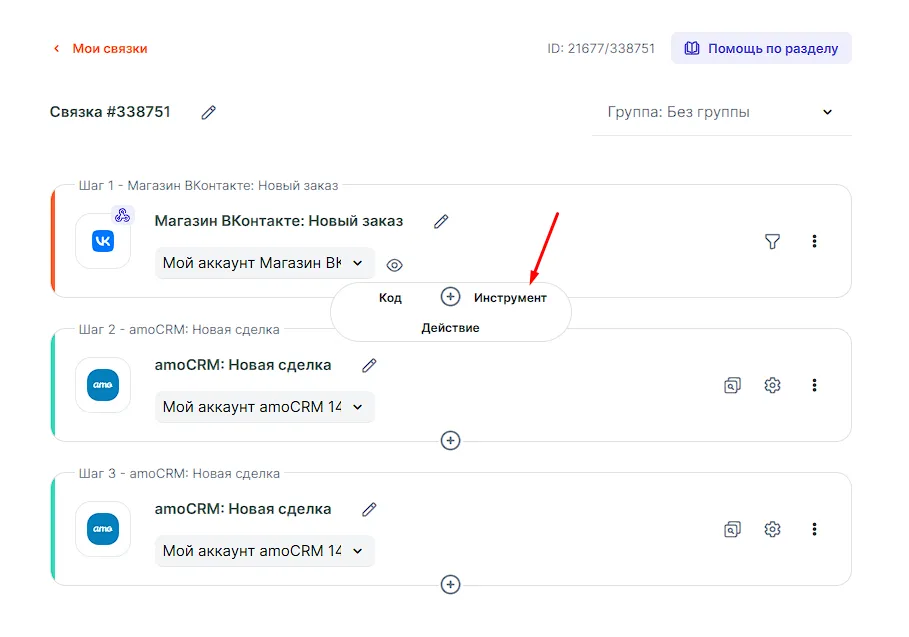The height and width of the screenshot is (637, 909).
Task: Open Step 2 Мой аккаунт amoCRM dropdown
Action: click(264, 407)
